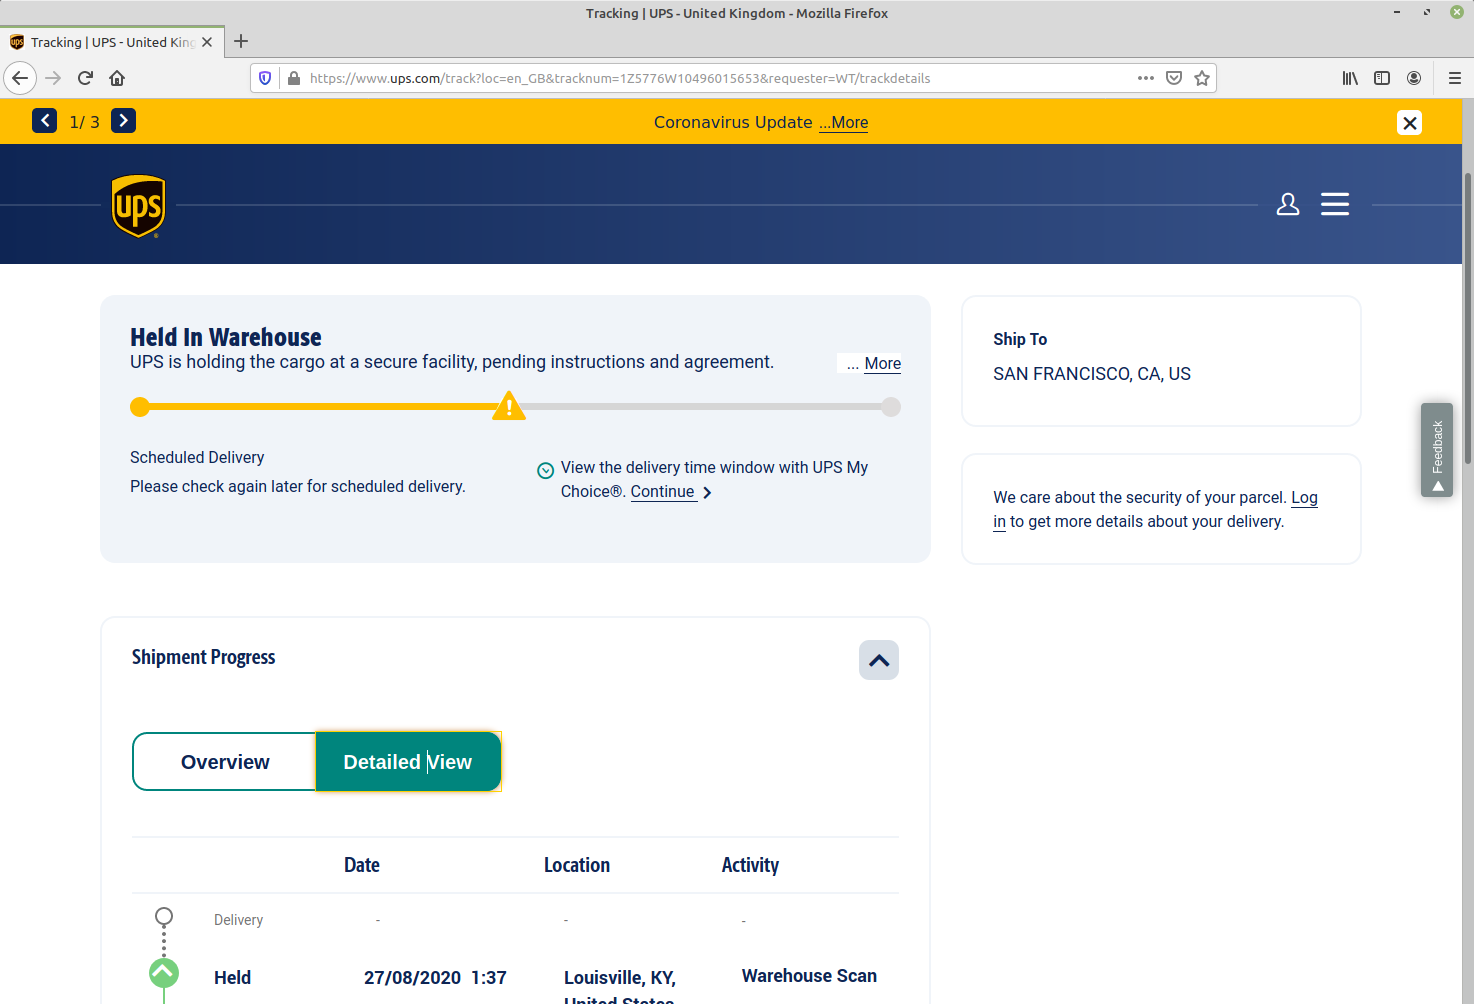Click the green Held status marker
The width and height of the screenshot is (1474, 1004).
coord(164,973)
